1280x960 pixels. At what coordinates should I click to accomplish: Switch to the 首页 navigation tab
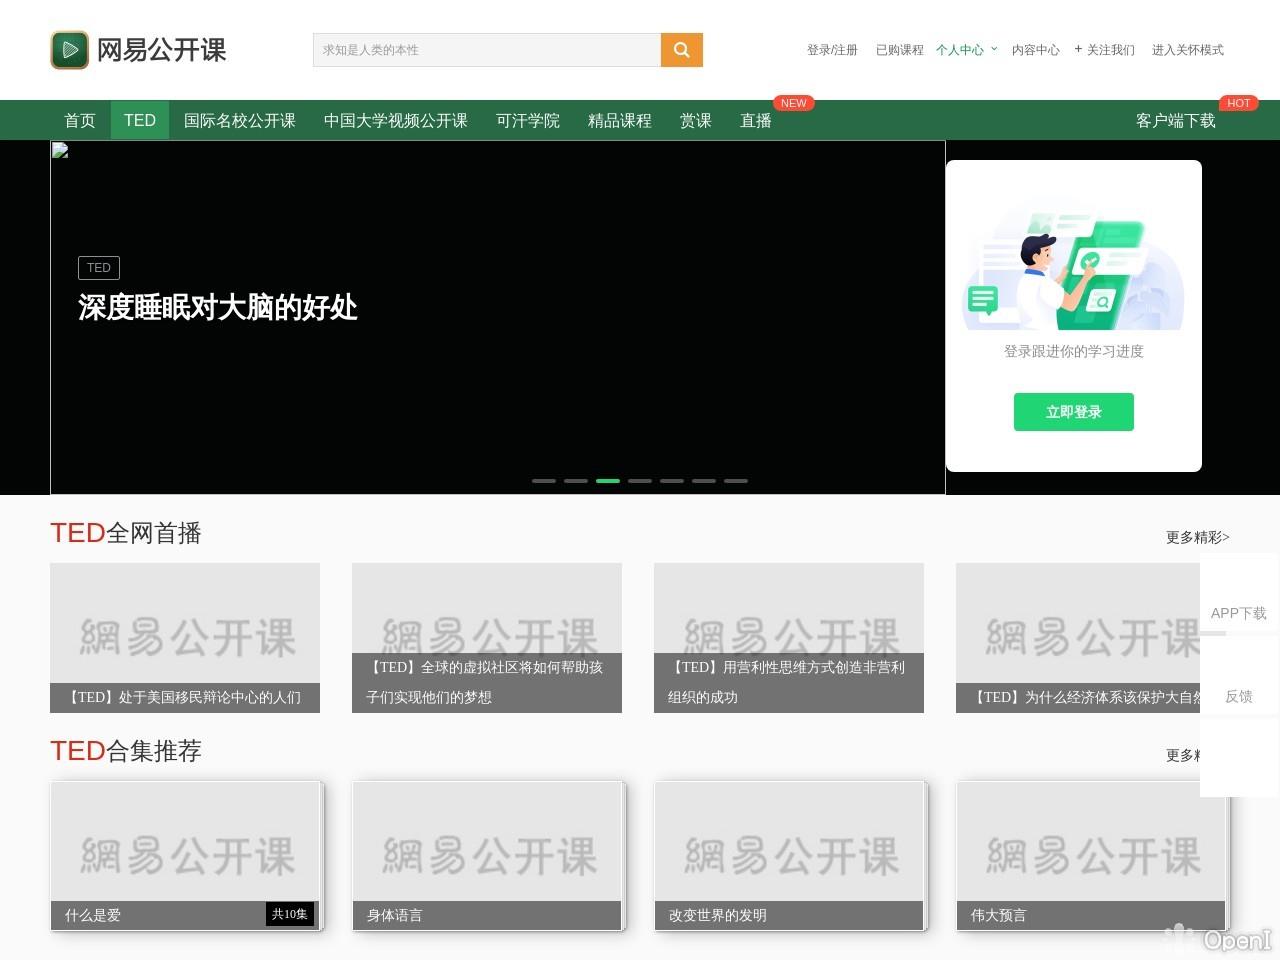79,120
